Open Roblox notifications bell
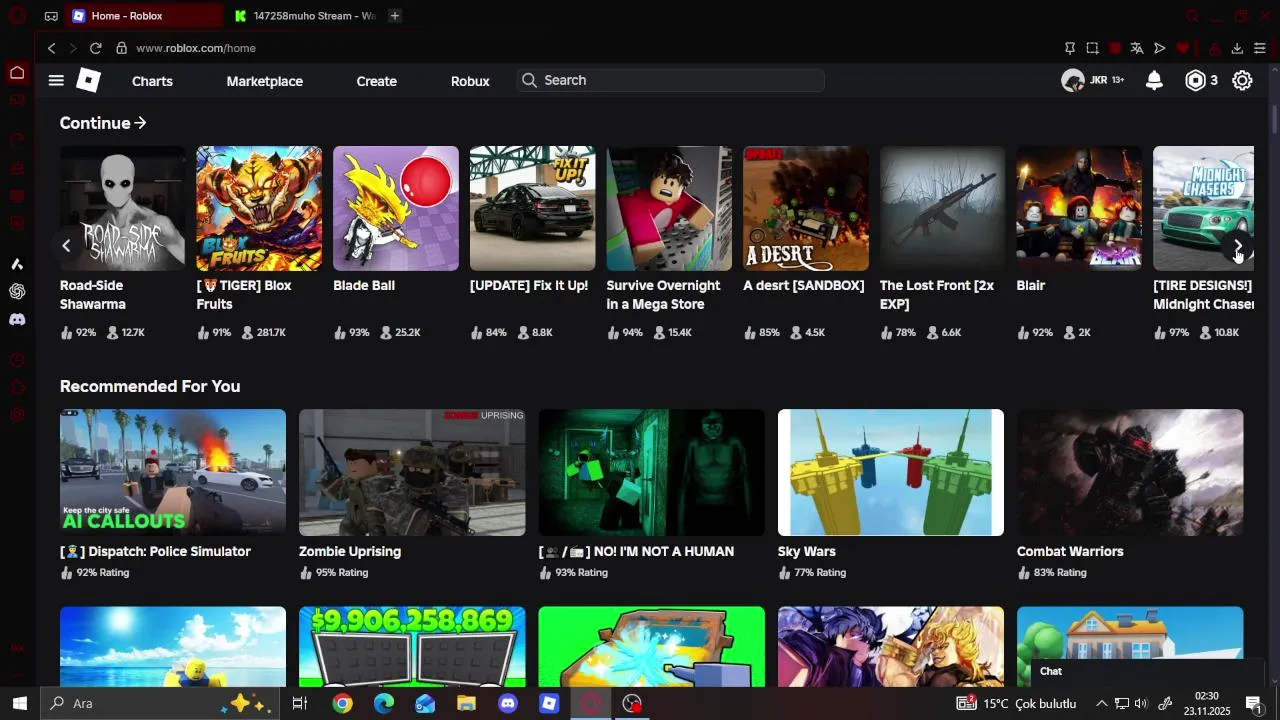This screenshot has height=720, width=1280. coord(1154,81)
